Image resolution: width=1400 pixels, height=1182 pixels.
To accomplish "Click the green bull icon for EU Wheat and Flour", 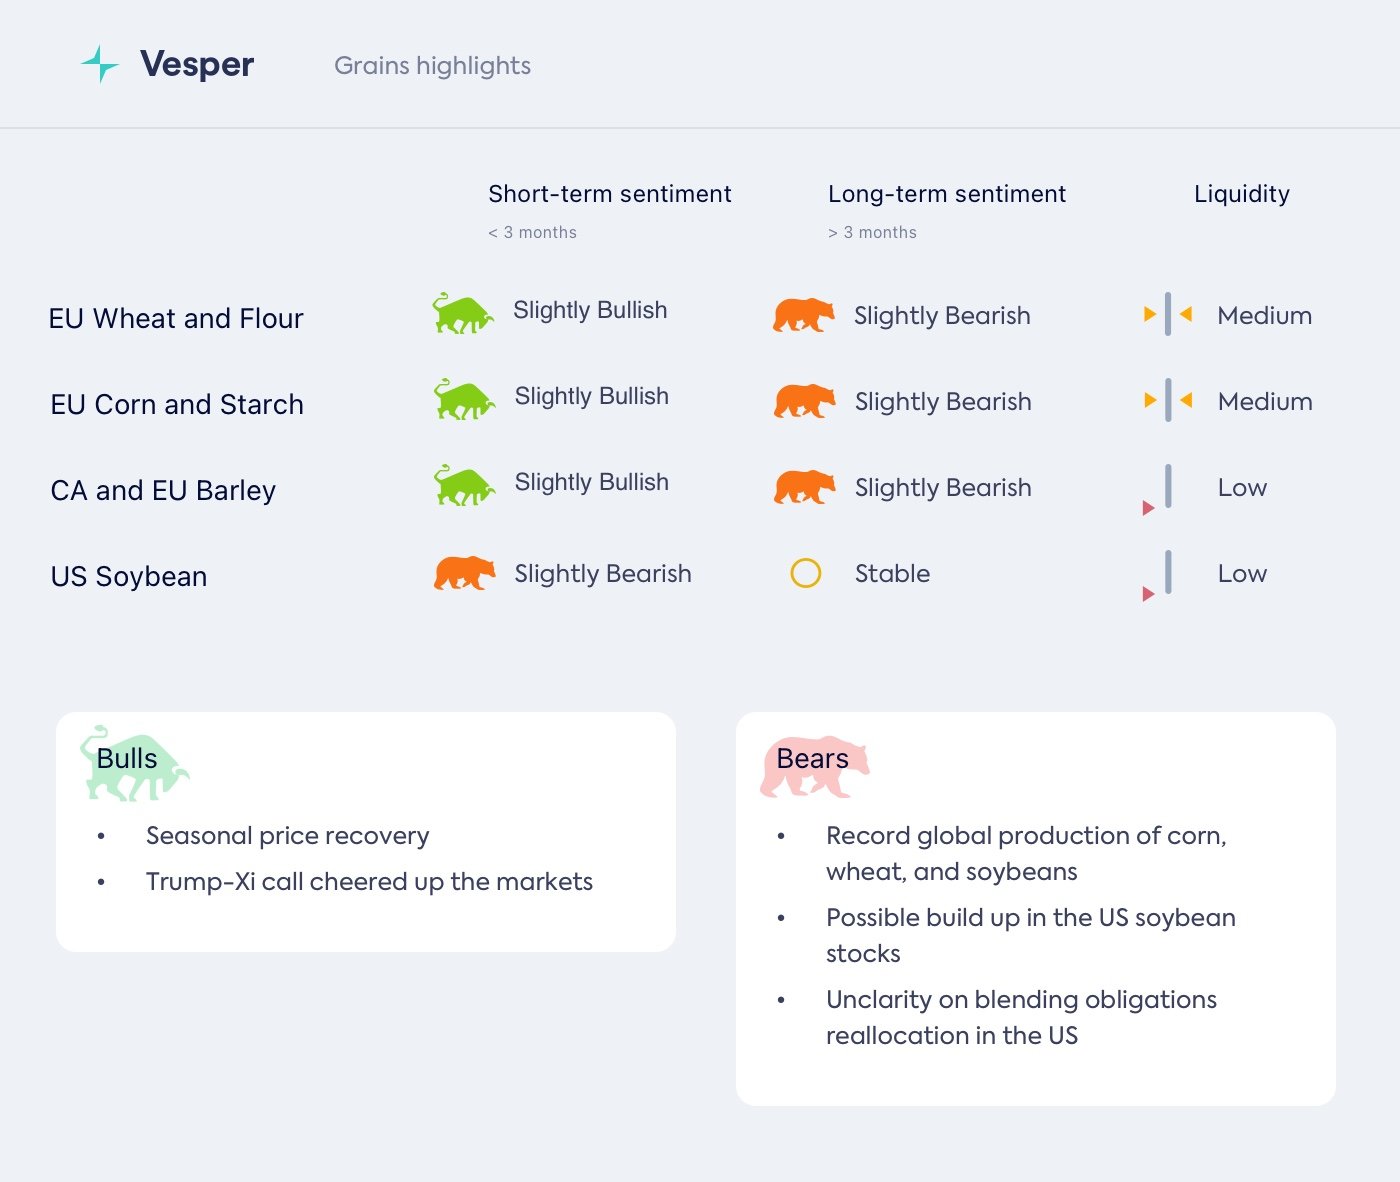I will pos(462,314).
